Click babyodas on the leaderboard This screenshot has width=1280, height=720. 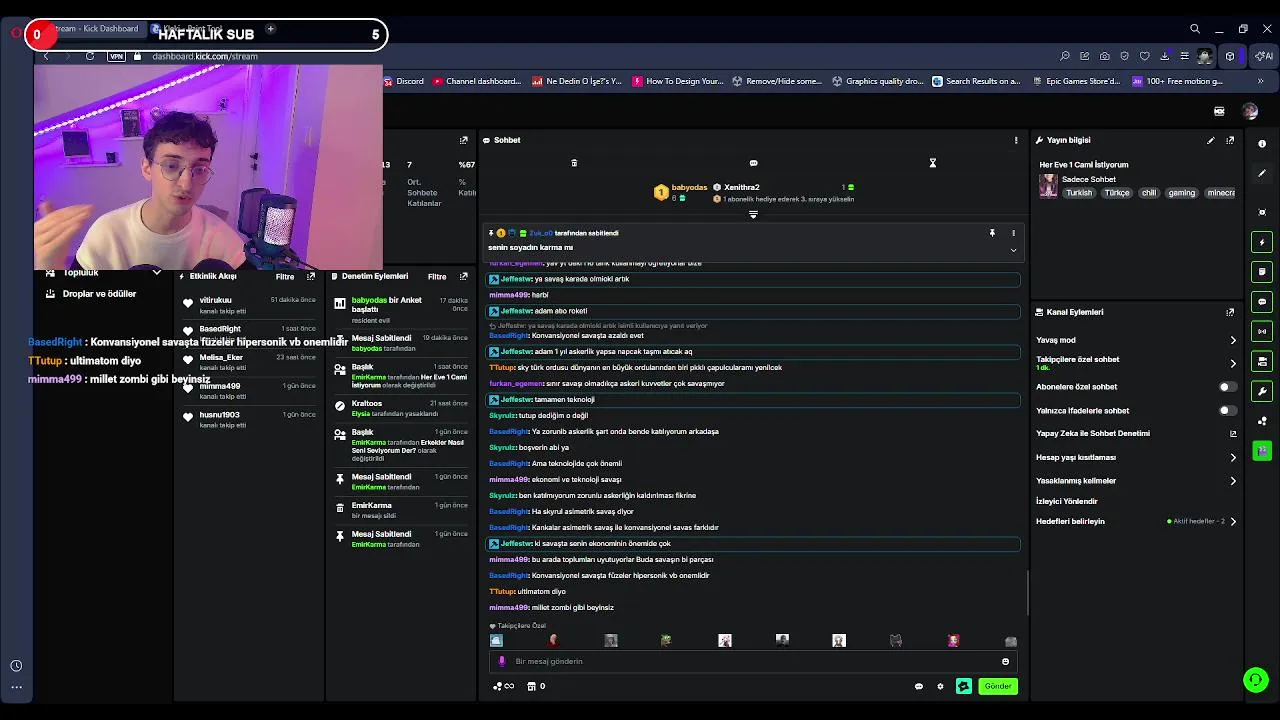[x=689, y=188]
